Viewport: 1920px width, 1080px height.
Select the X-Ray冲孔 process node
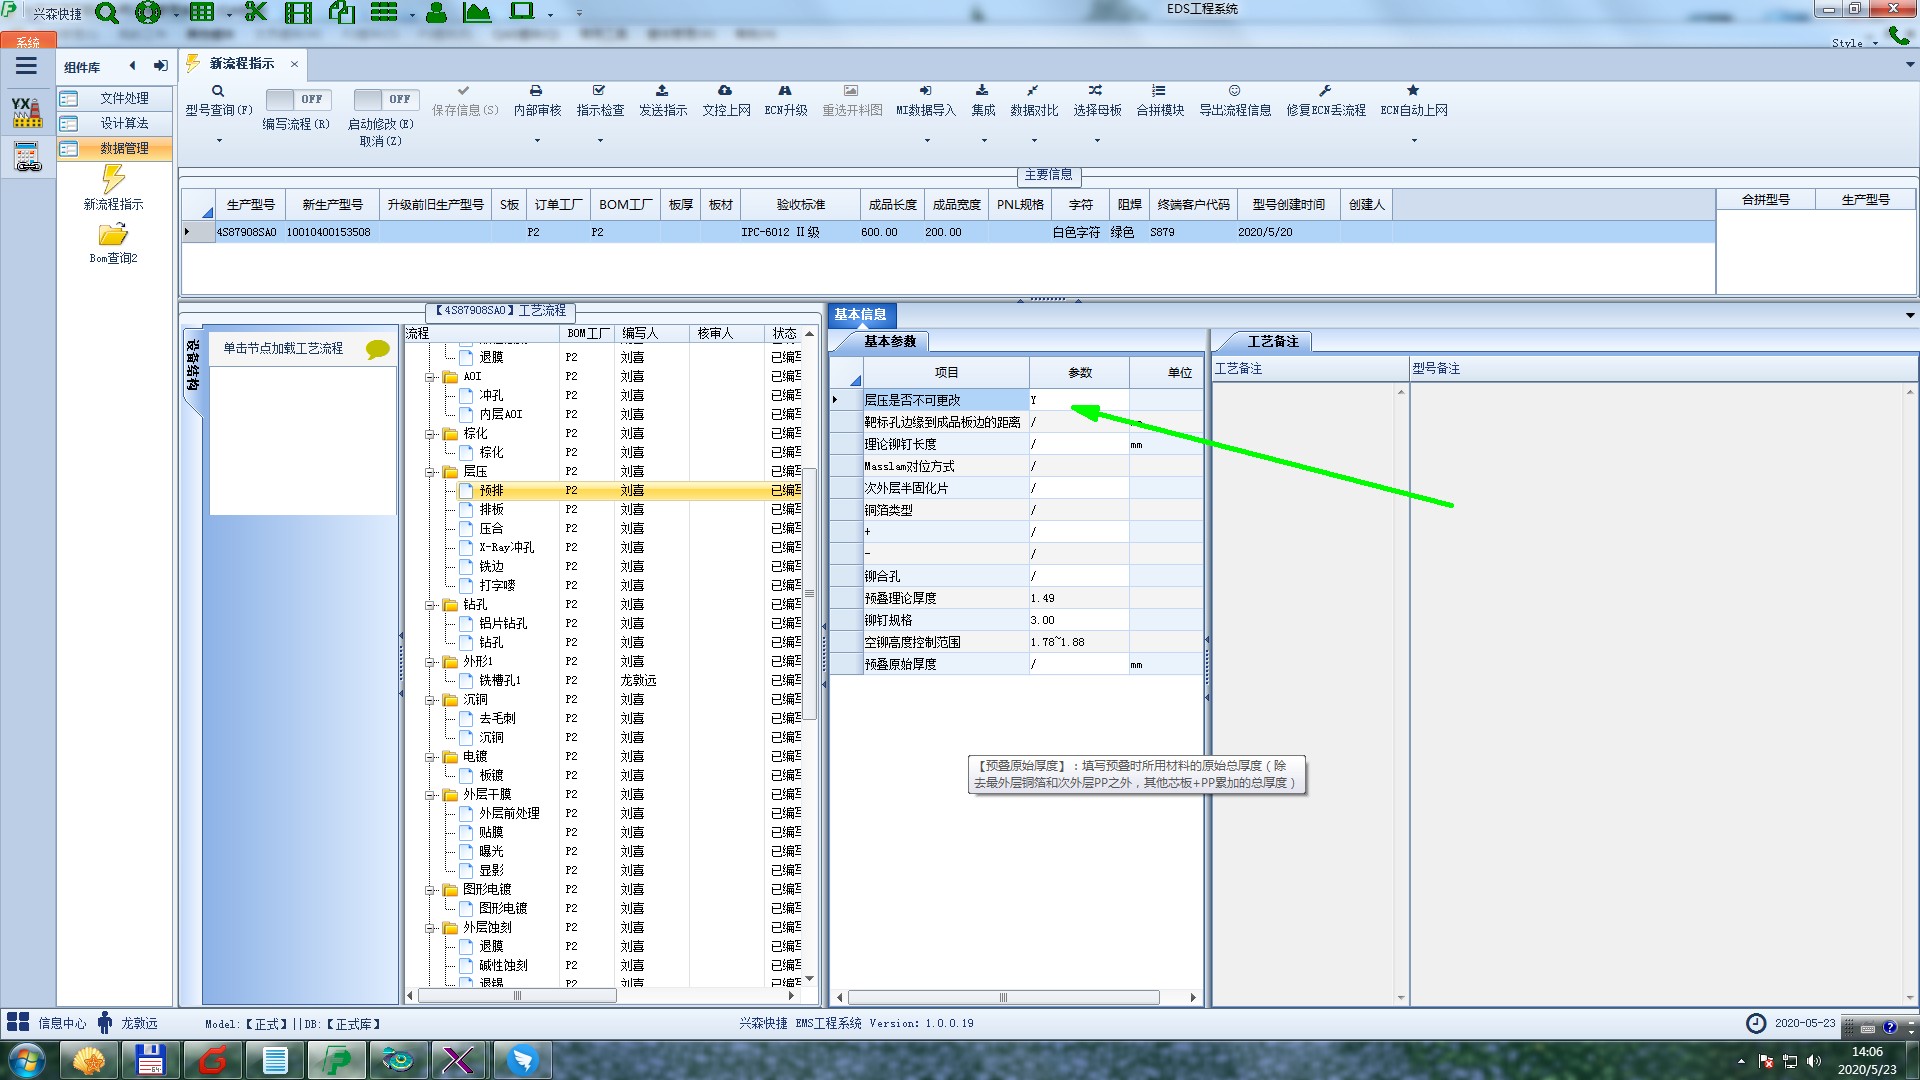[x=506, y=548]
